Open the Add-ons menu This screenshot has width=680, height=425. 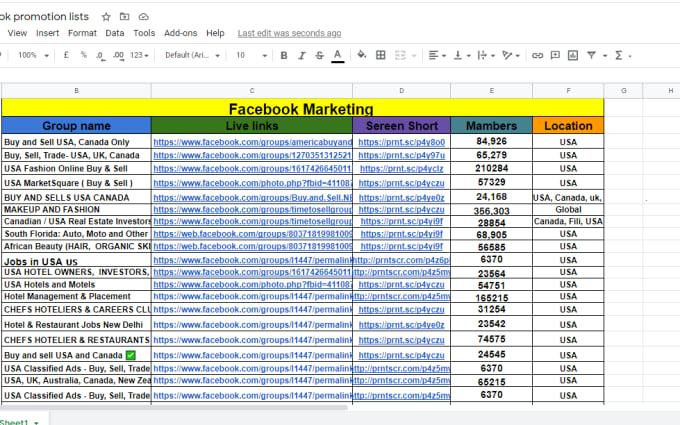click(180, 33)
